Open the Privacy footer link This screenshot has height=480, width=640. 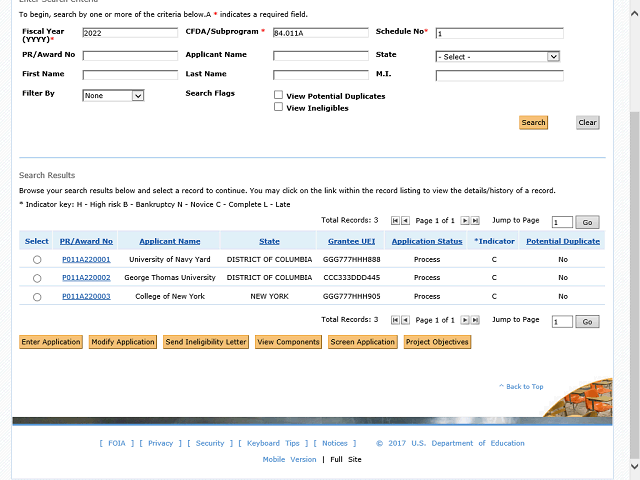(x=160, y=443)
